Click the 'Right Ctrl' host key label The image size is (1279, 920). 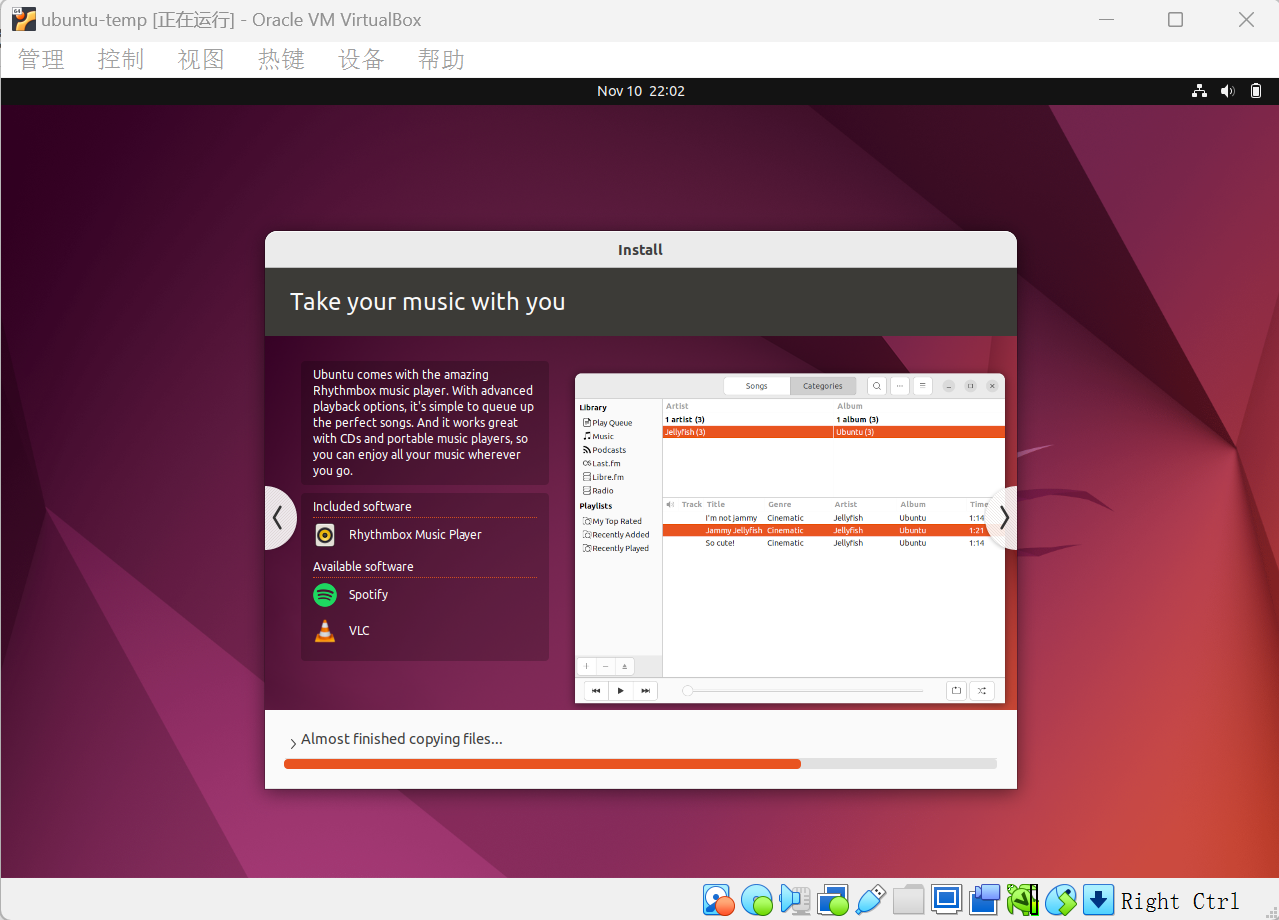(1180, 901)
